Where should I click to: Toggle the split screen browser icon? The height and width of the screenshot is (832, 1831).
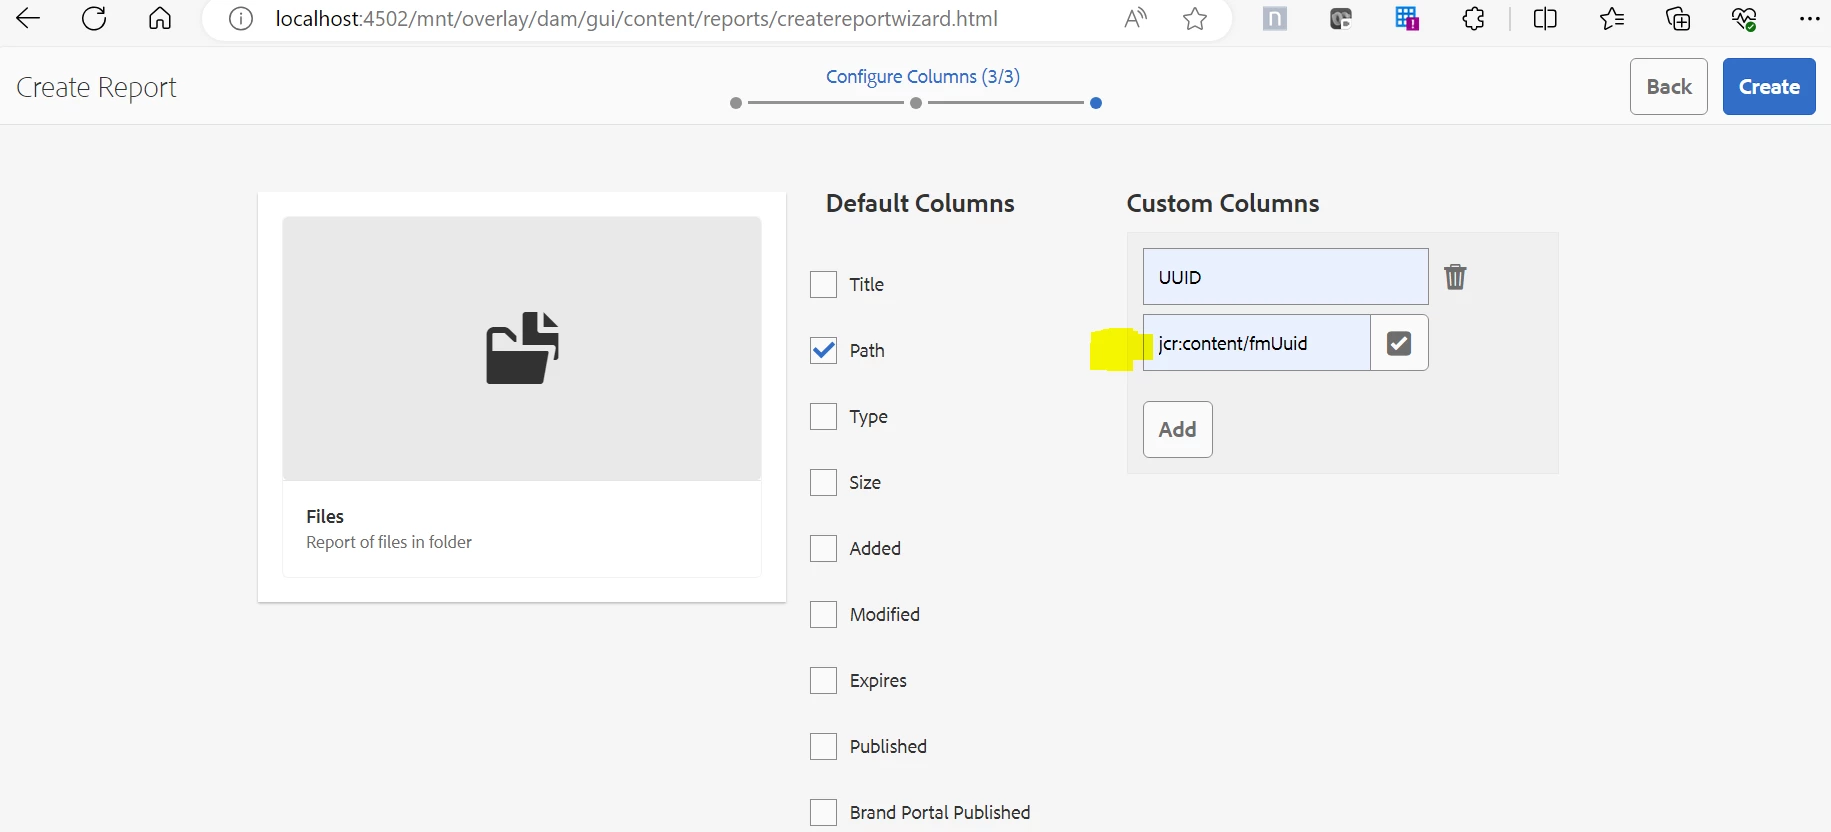tap(1544, 18)
